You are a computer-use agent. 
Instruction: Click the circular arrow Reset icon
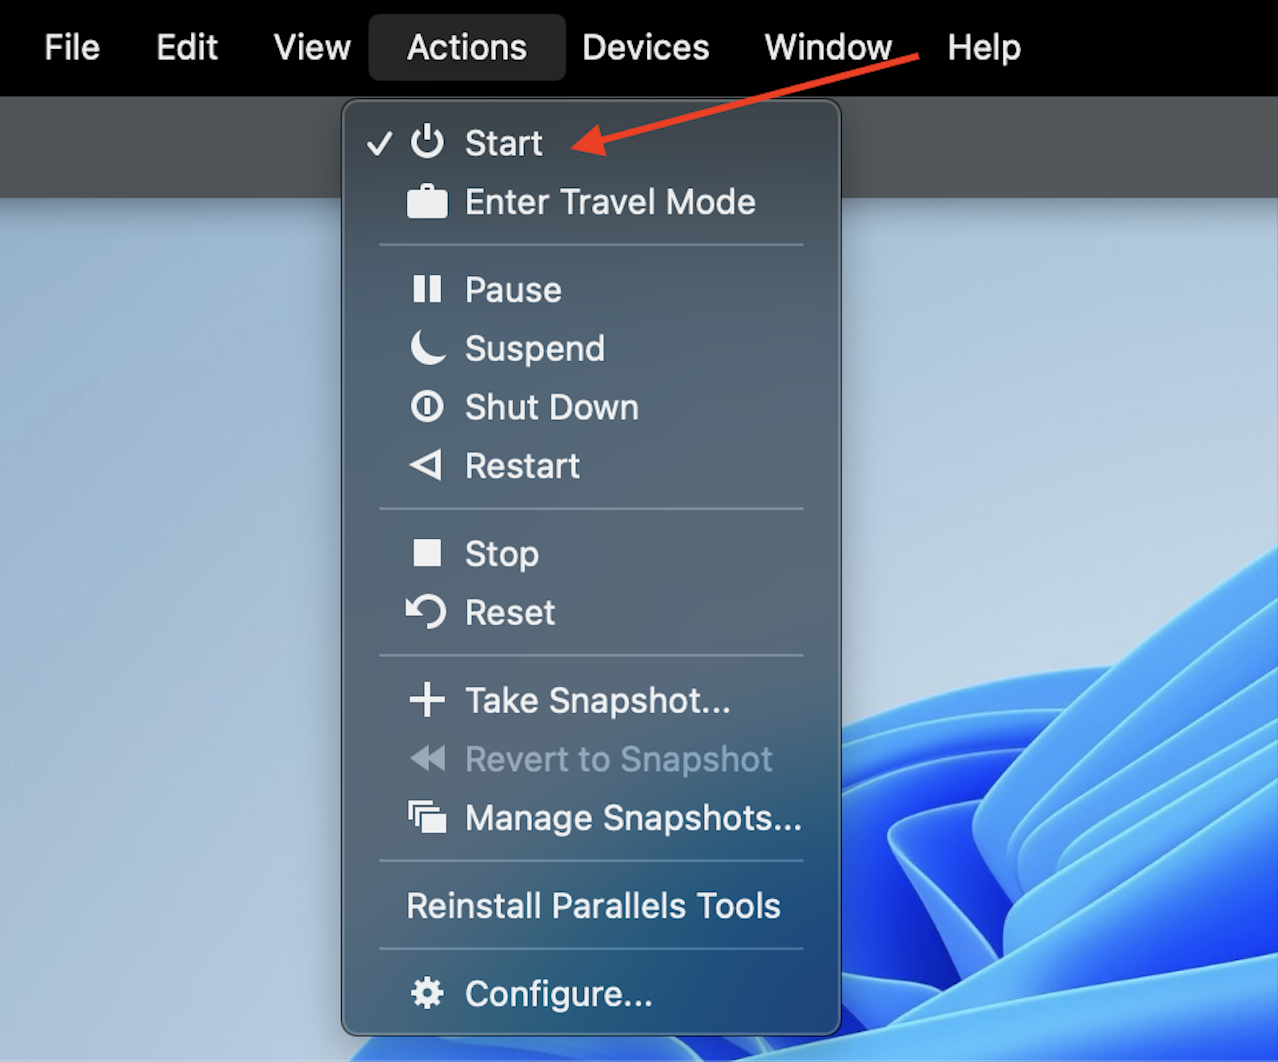click(x=426, y=612)
